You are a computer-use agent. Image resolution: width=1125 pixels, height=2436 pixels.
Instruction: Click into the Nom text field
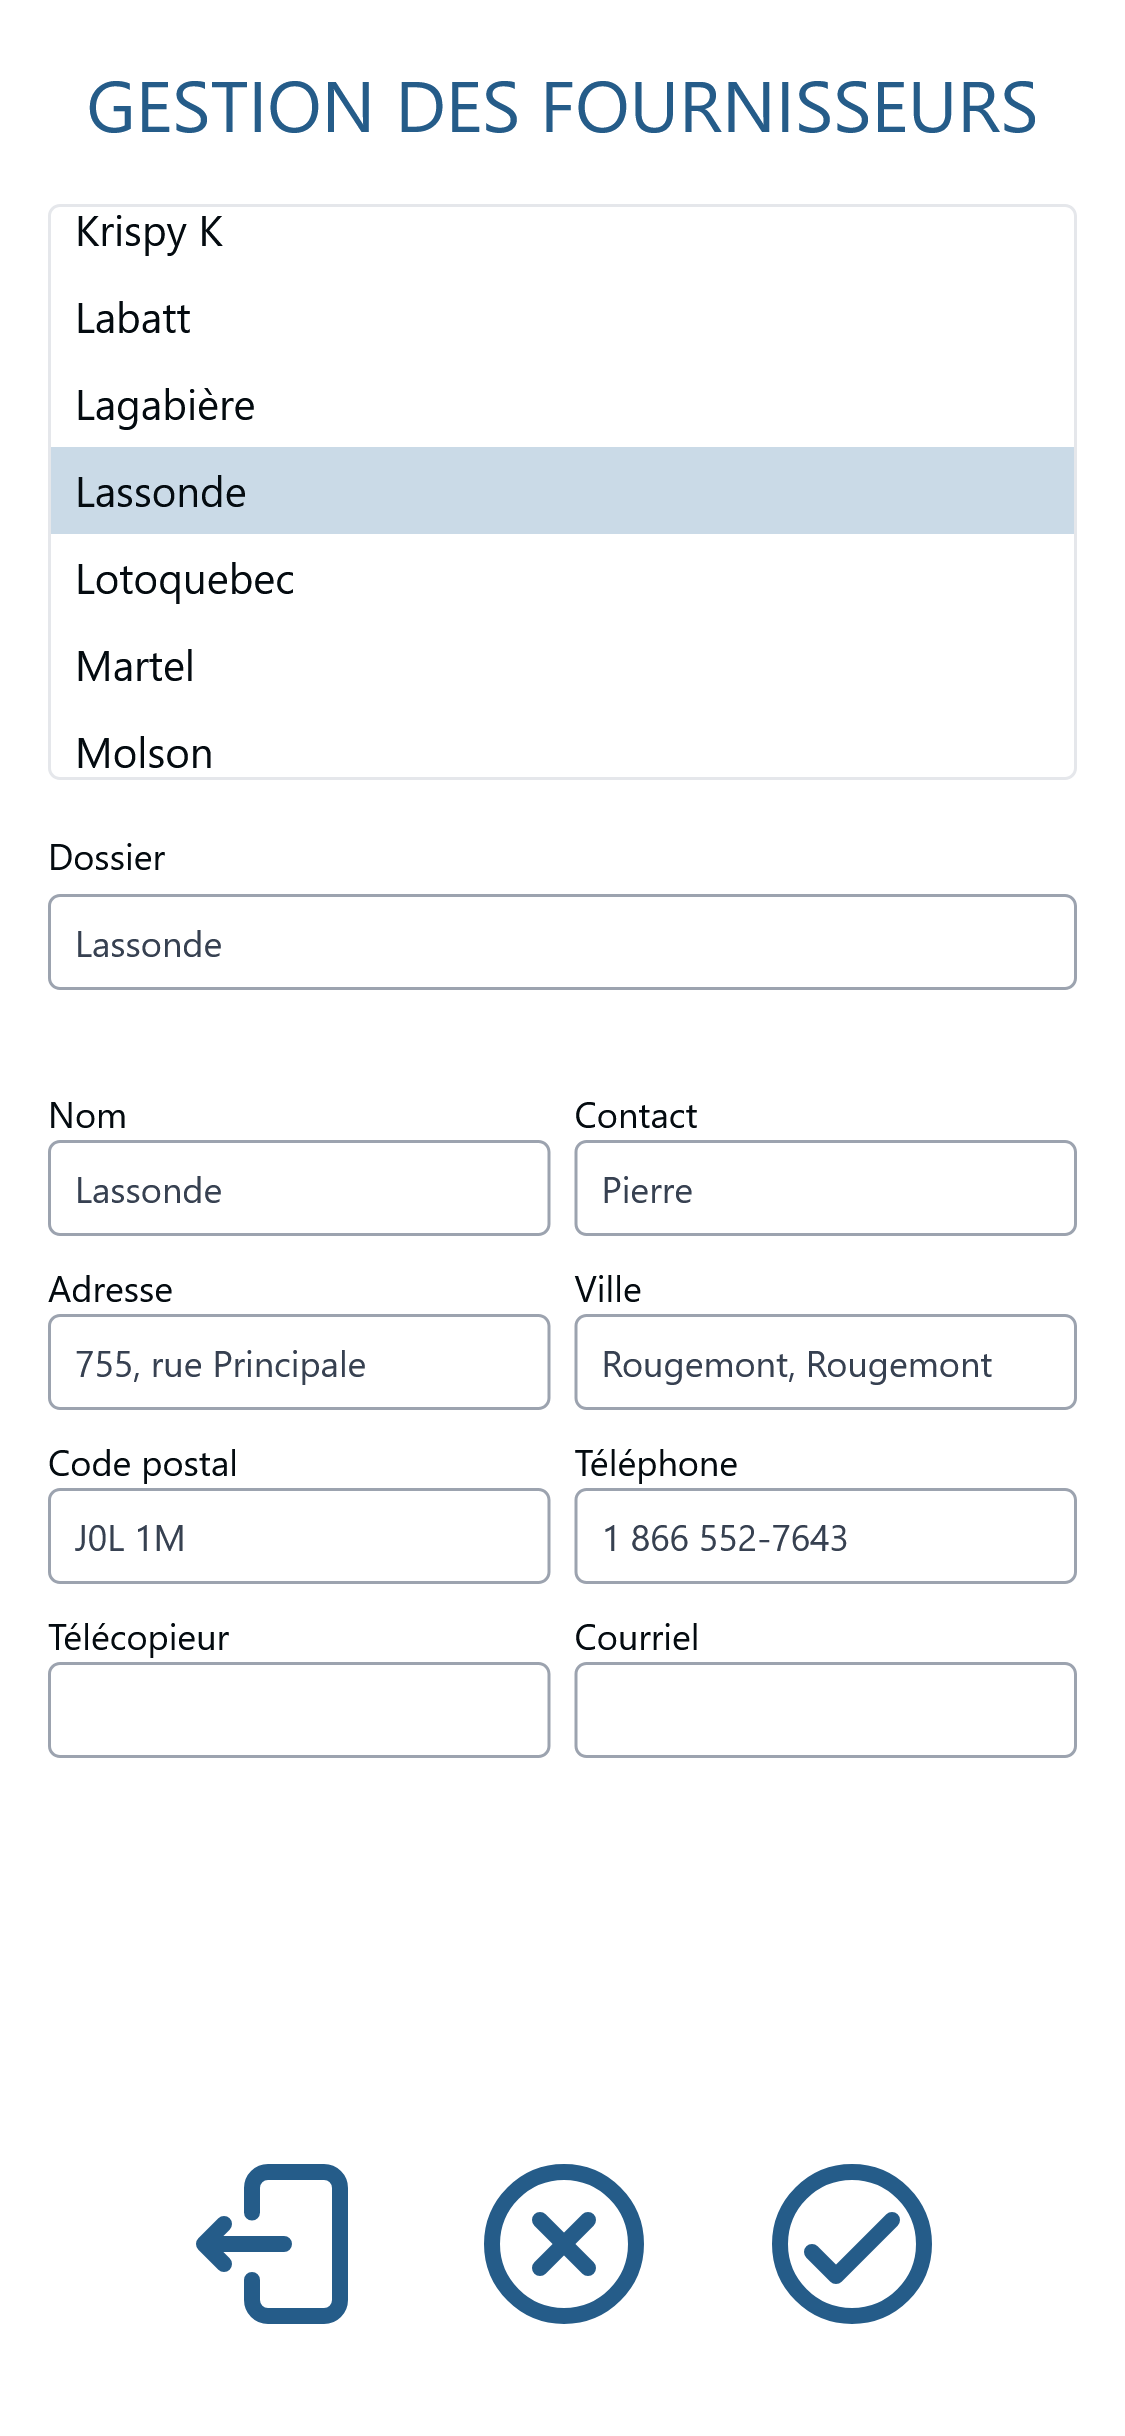(299, 1188)
